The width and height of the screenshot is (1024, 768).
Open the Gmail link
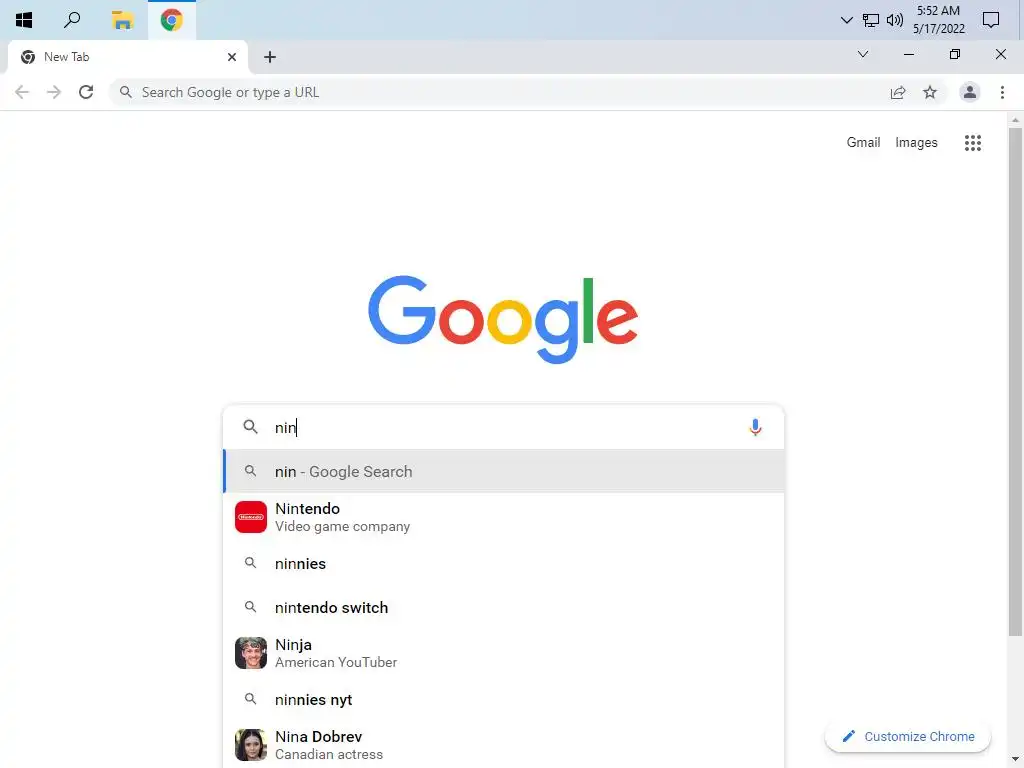coord(863,142)
